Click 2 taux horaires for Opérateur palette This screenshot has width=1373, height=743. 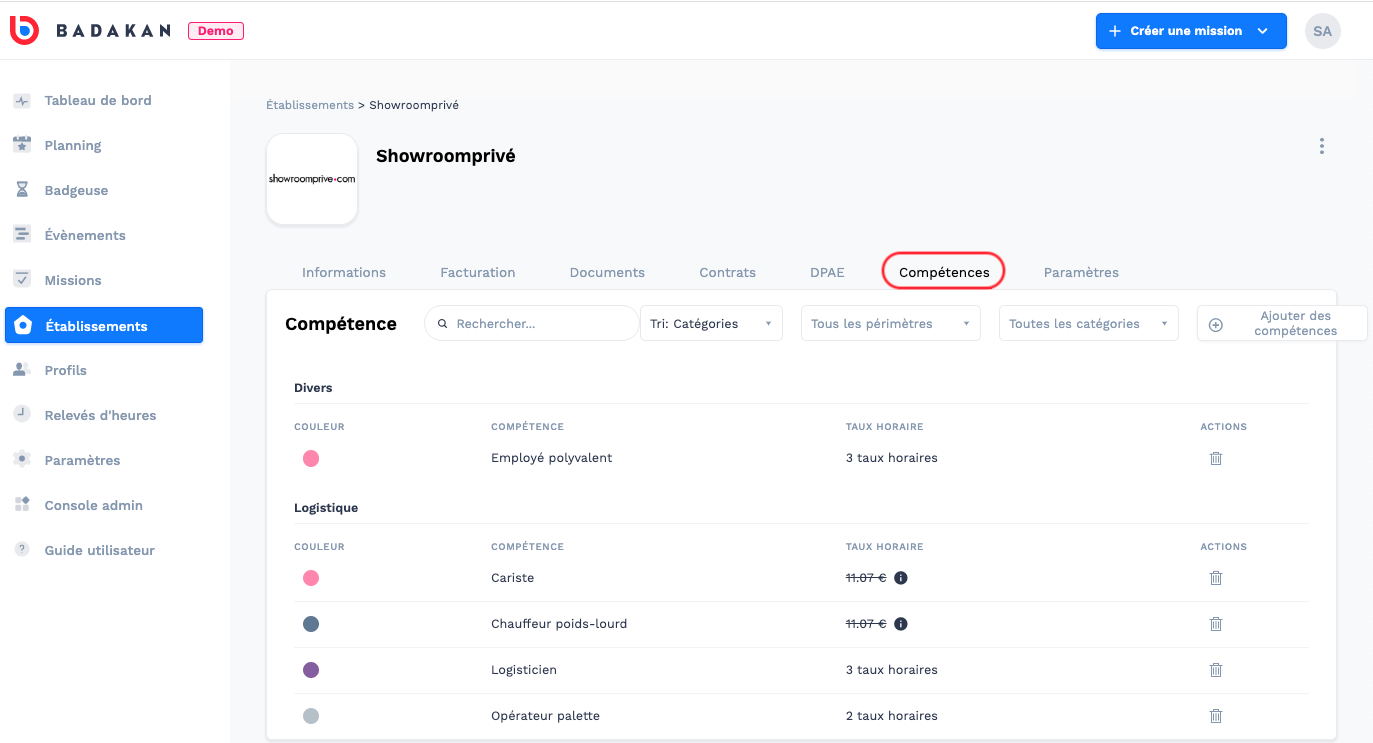coord(892,716)
